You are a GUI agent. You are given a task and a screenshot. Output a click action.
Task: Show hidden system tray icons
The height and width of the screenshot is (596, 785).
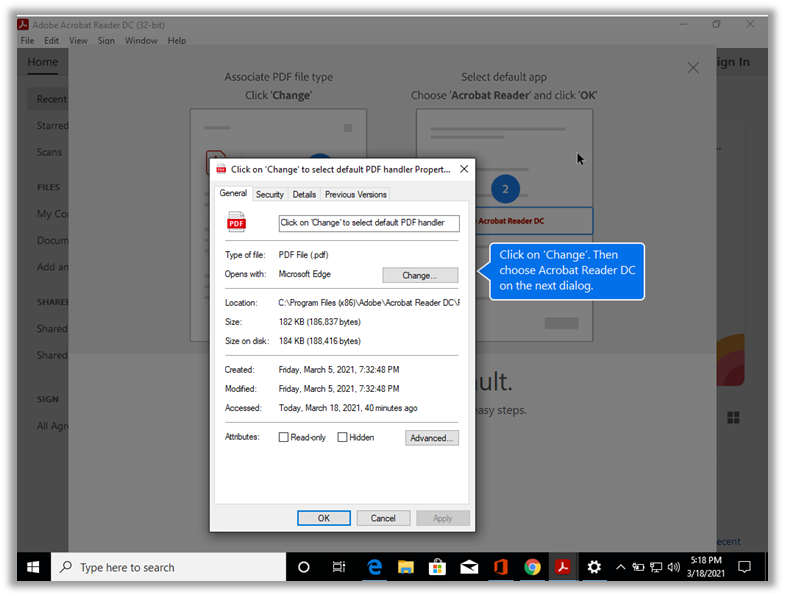pyautogui.click(x=620, y=567)
